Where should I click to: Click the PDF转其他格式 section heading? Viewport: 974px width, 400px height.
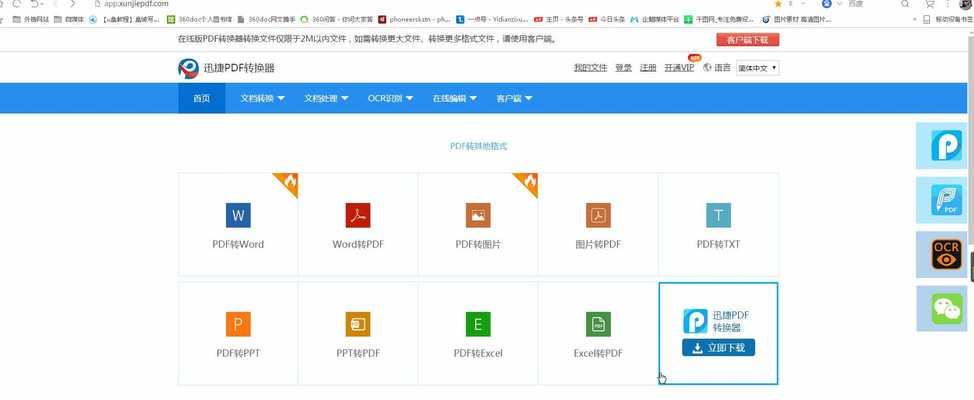coord(478,147)
